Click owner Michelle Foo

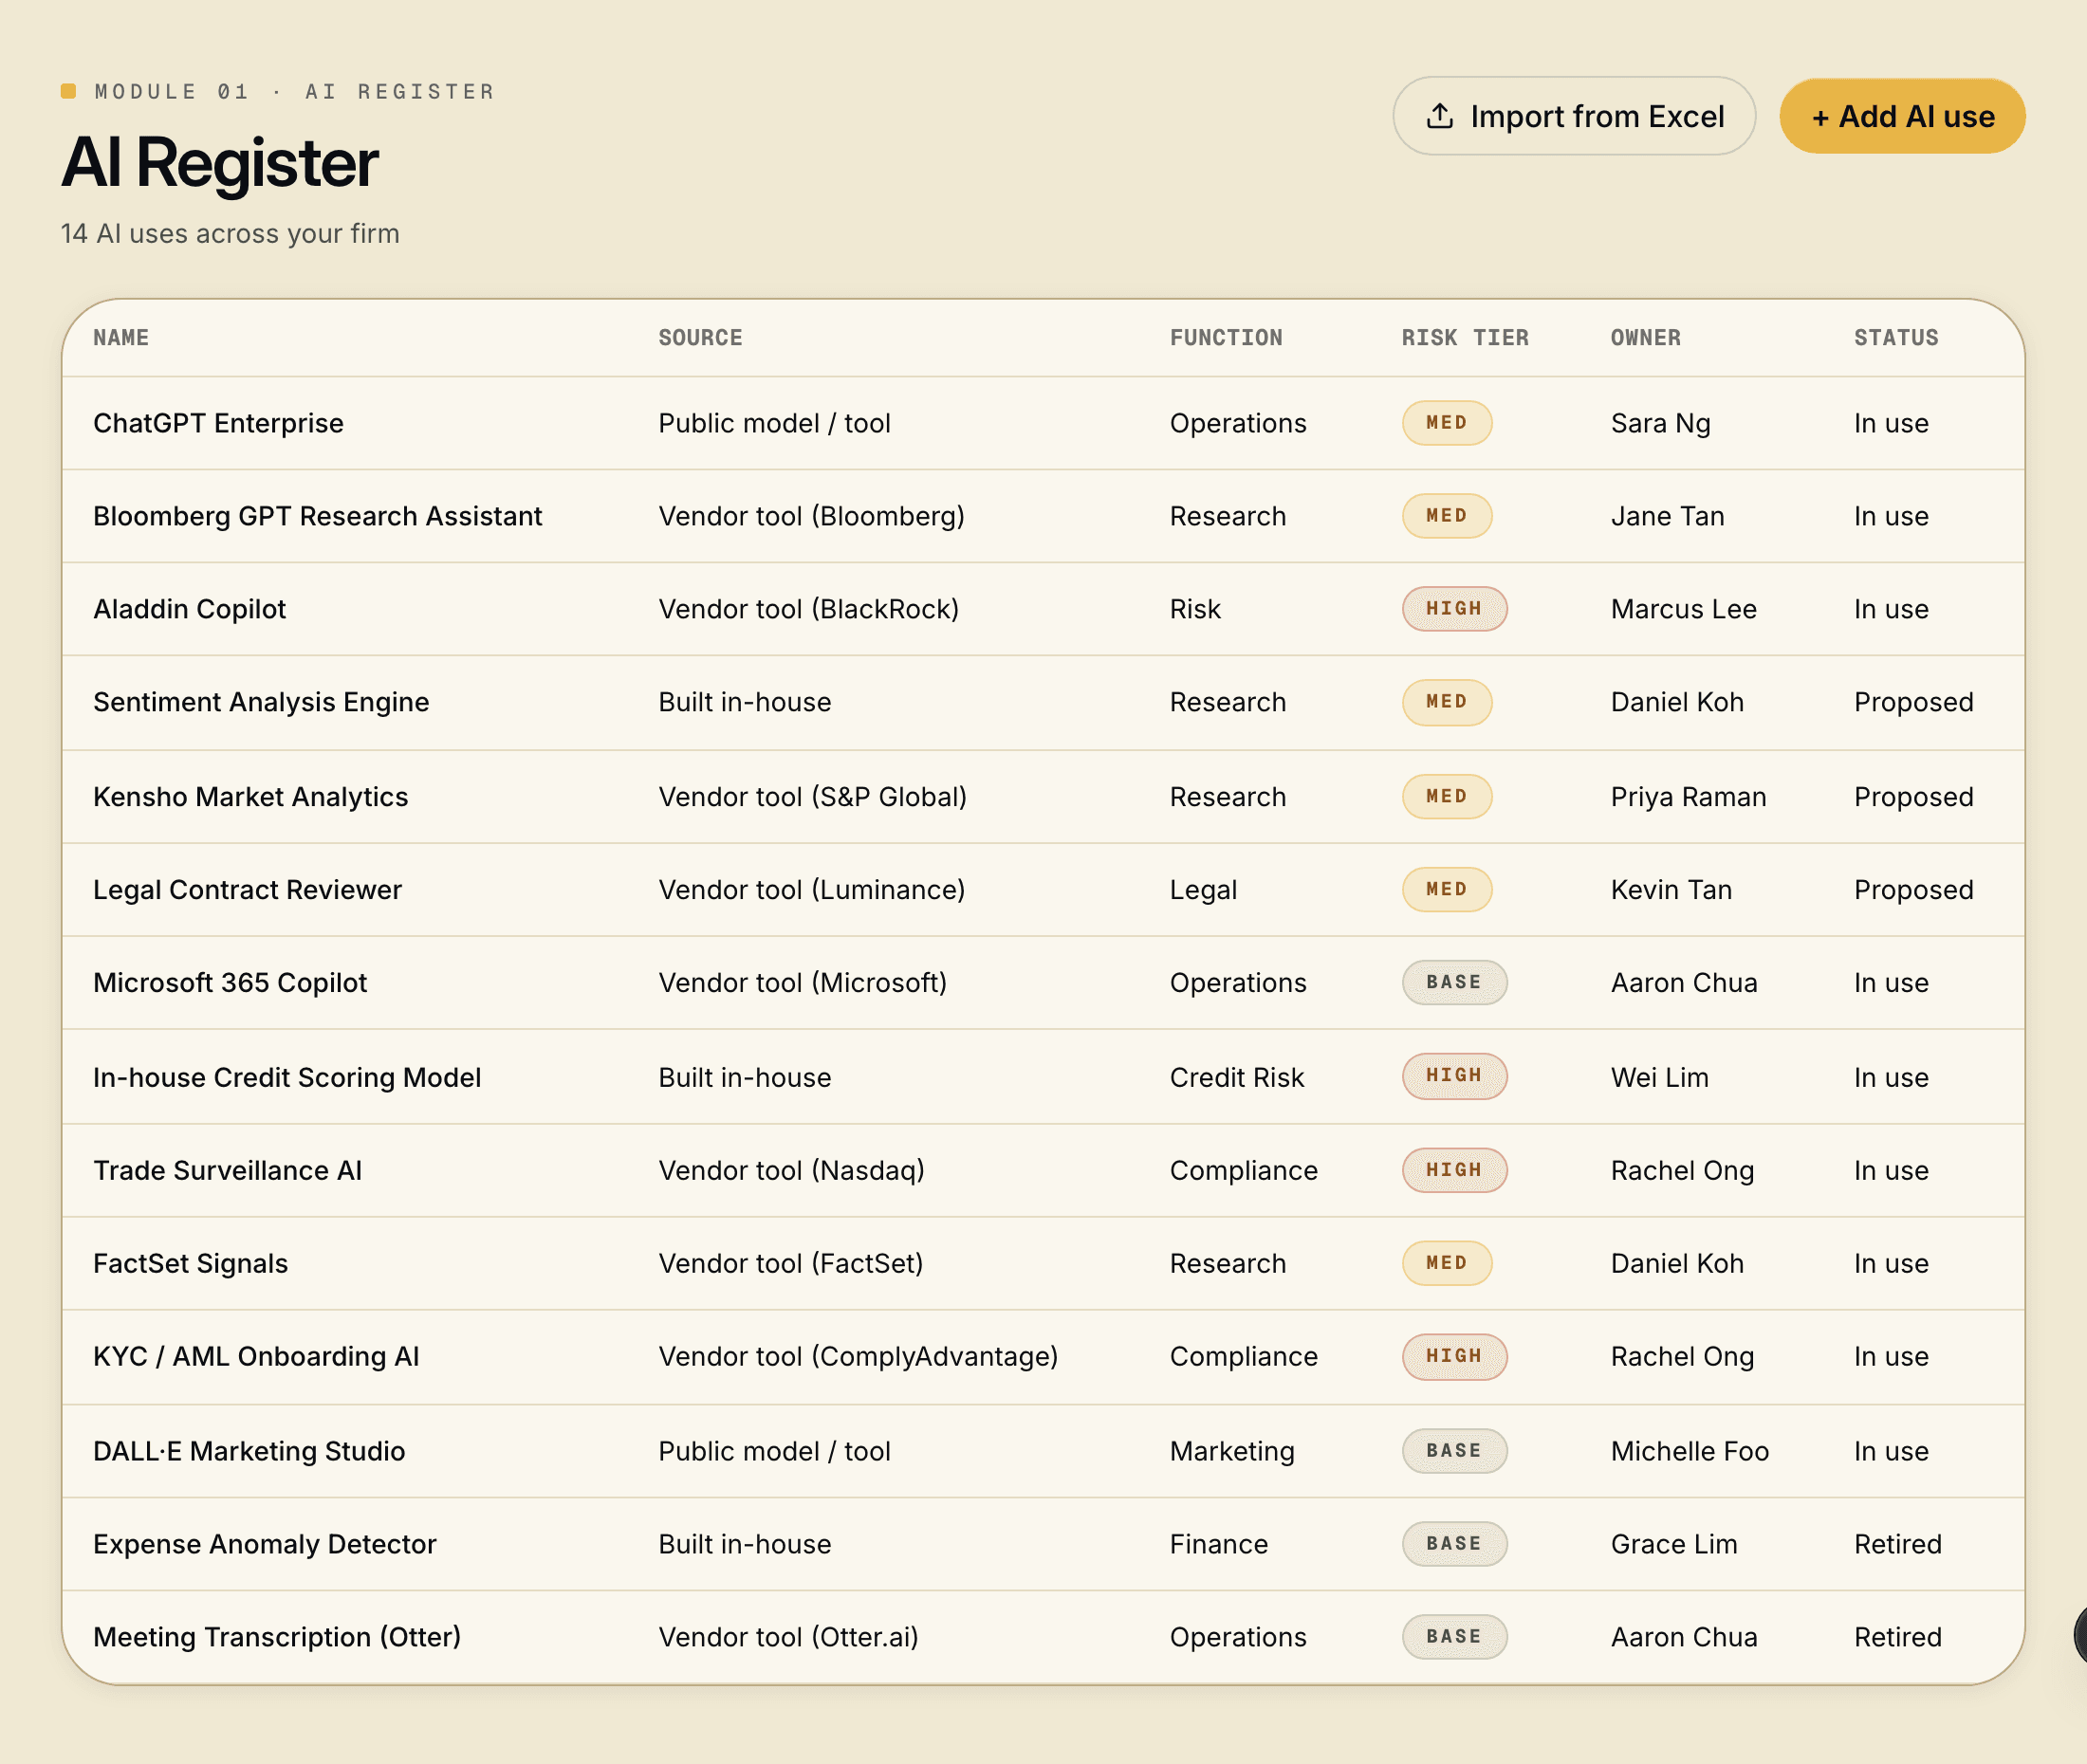[1689, 1451]
